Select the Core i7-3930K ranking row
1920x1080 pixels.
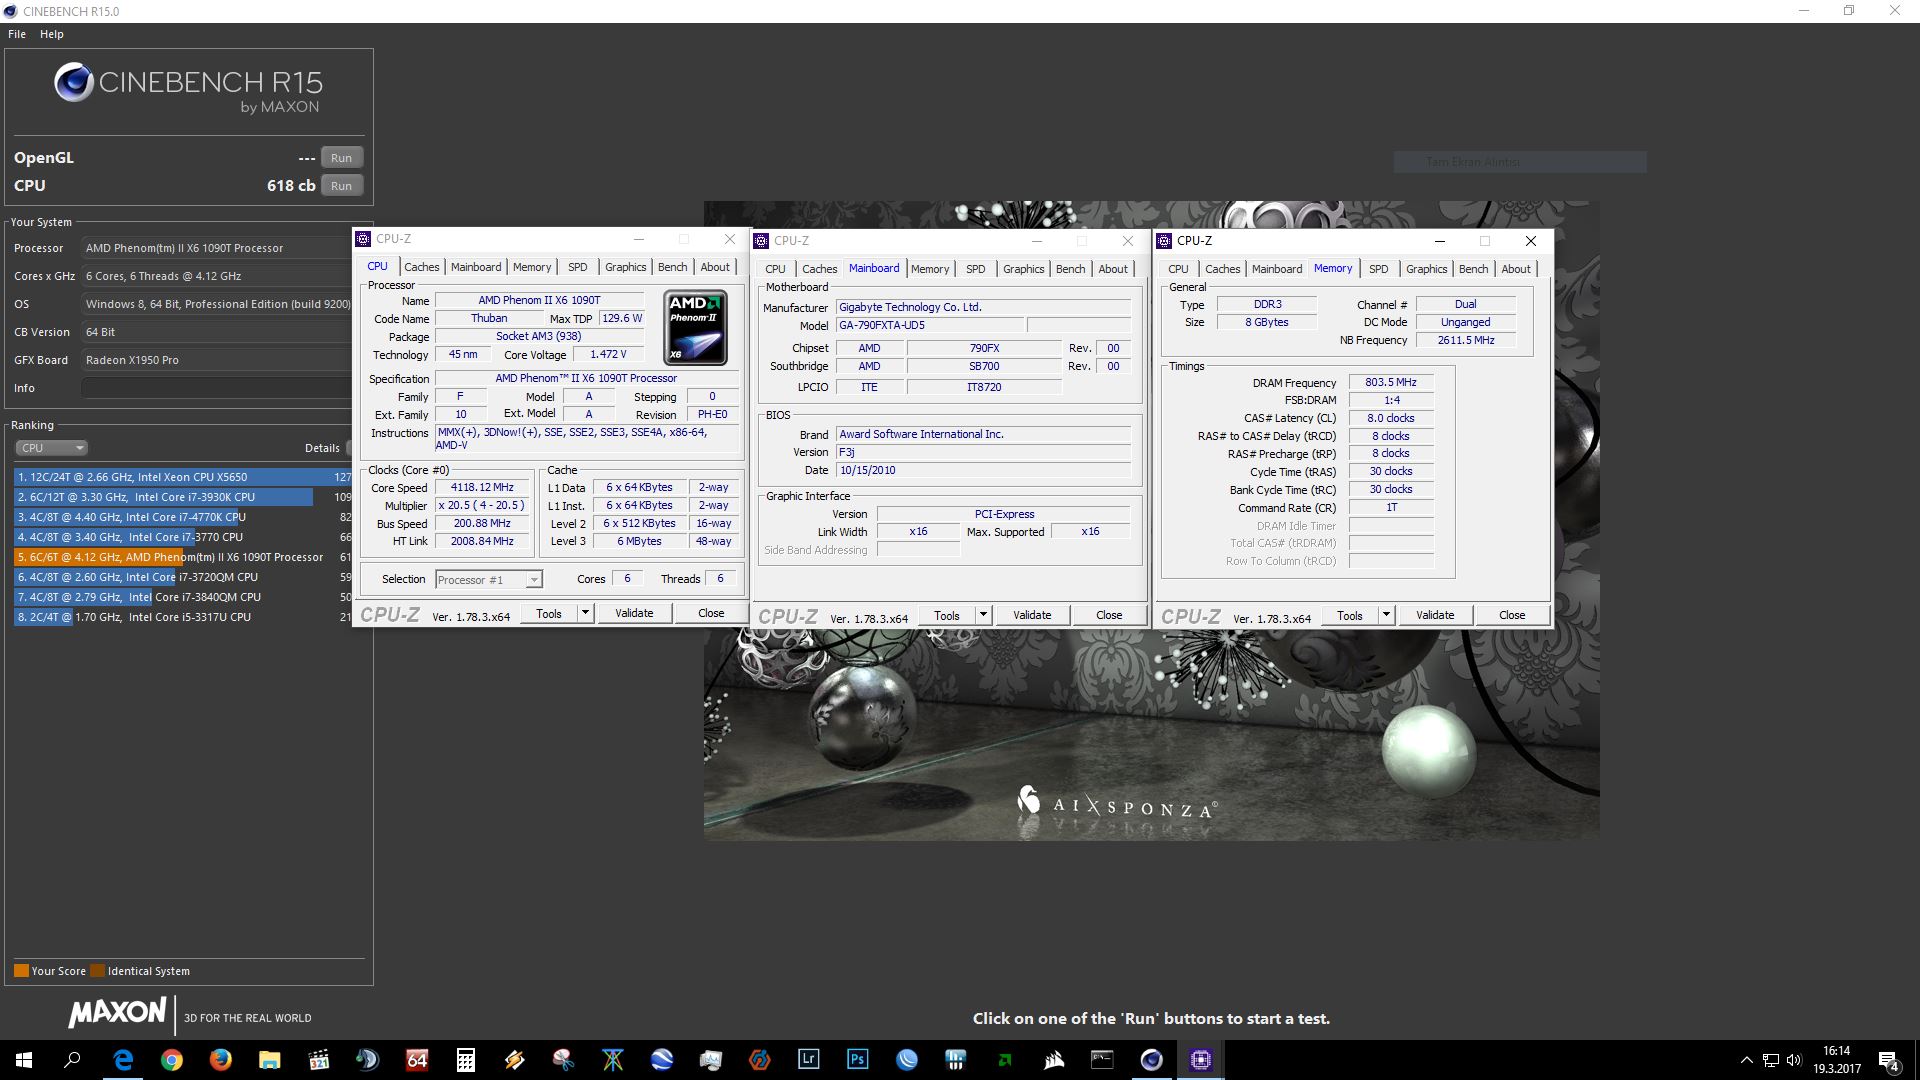click(x=183, y=497)
